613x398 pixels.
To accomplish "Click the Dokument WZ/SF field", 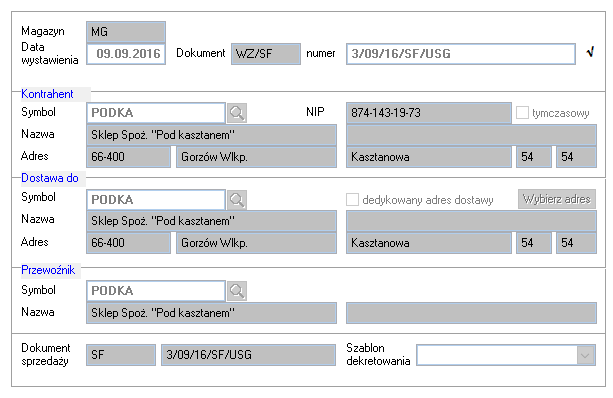I will pyautogui.click(x=266, y=54).
